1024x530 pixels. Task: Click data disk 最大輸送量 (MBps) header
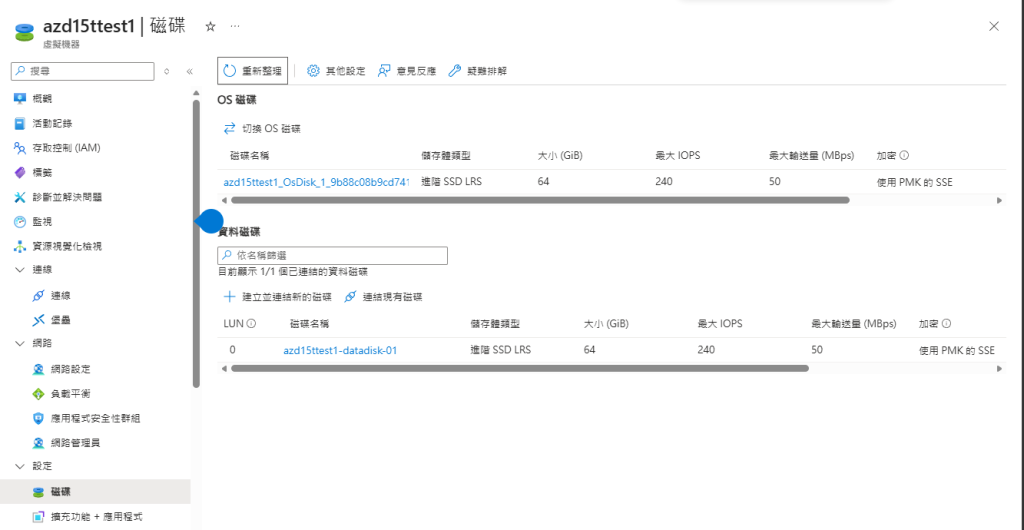(854, 323)
